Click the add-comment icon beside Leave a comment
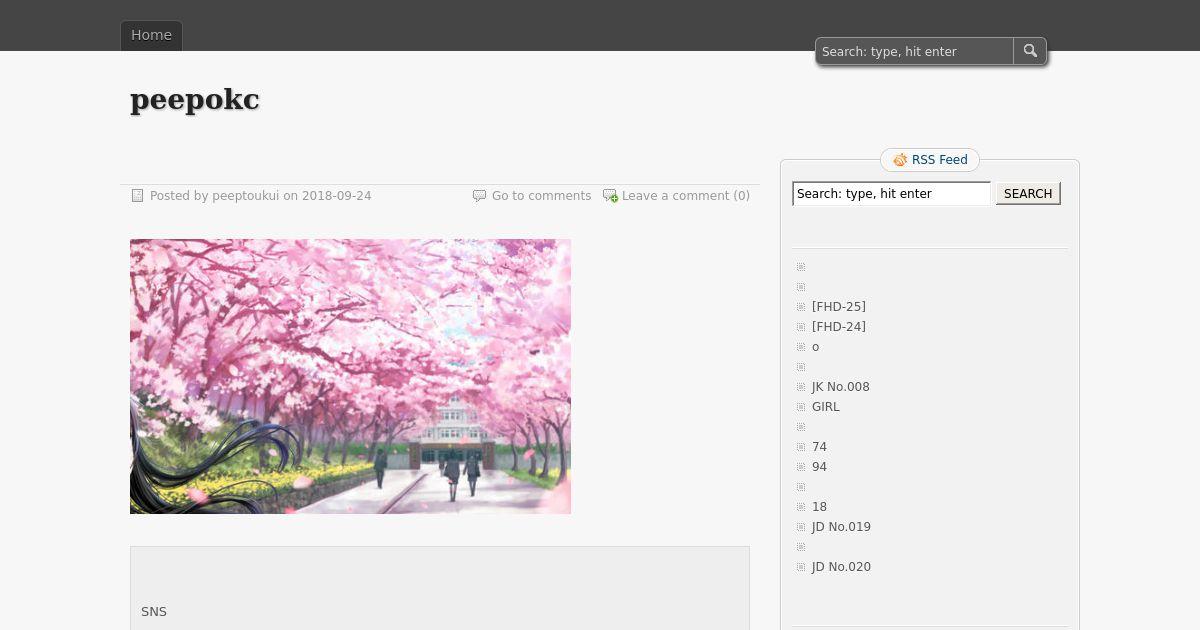This screenshot has height=630, width=1200. [x=610, y=196]
